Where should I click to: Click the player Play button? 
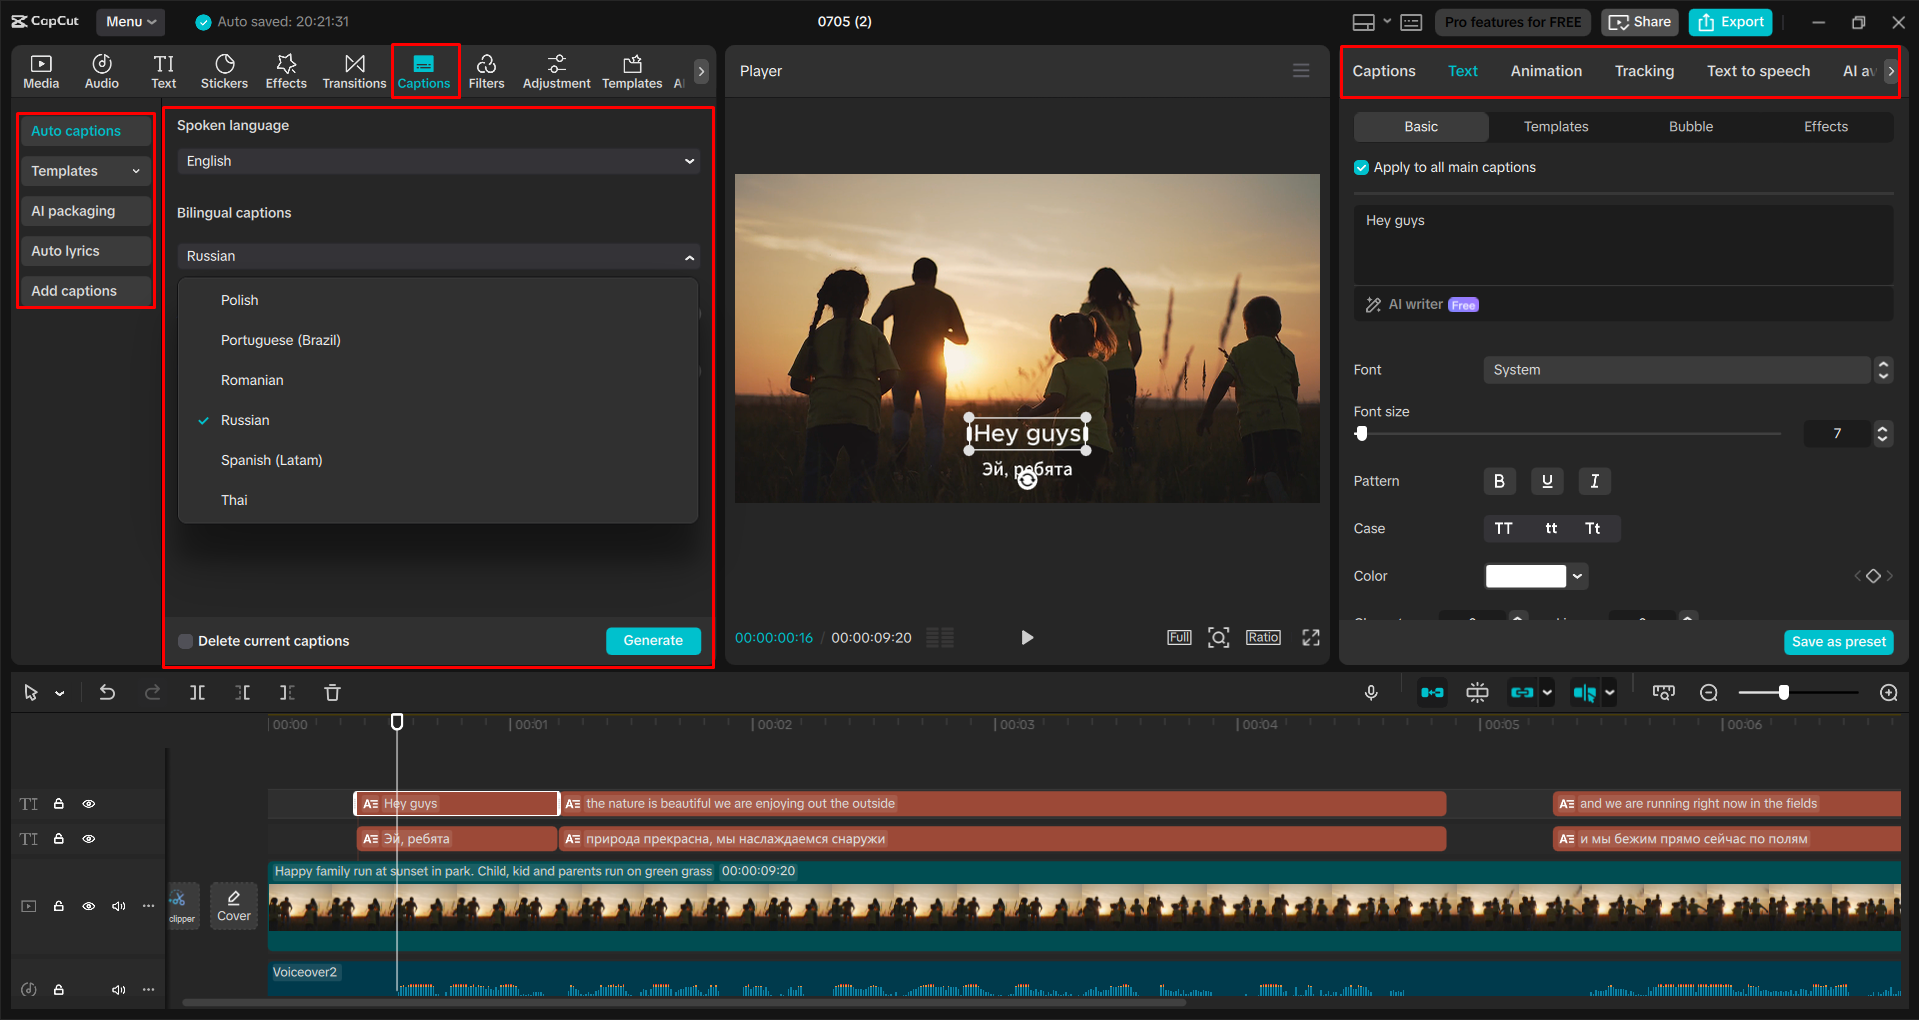(x=1027, y=637)
